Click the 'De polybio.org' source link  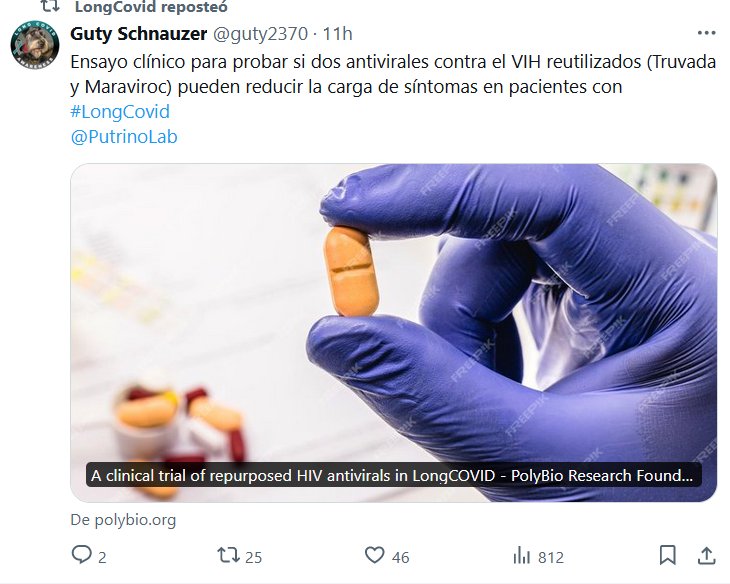pos(123,520)
